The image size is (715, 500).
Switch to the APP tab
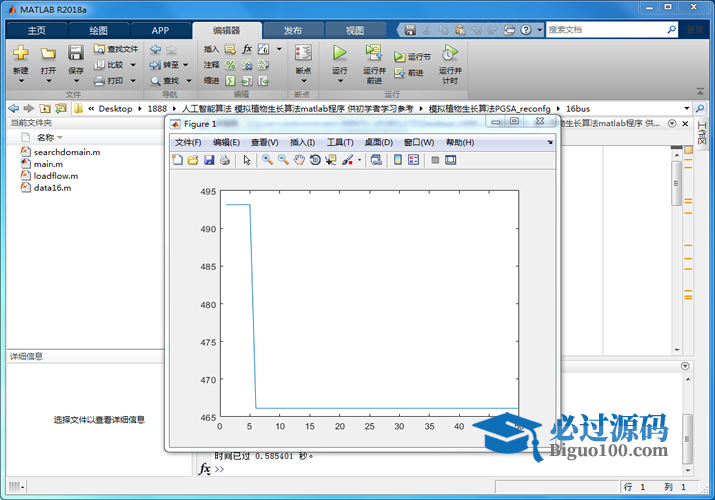tap(160, 31)
